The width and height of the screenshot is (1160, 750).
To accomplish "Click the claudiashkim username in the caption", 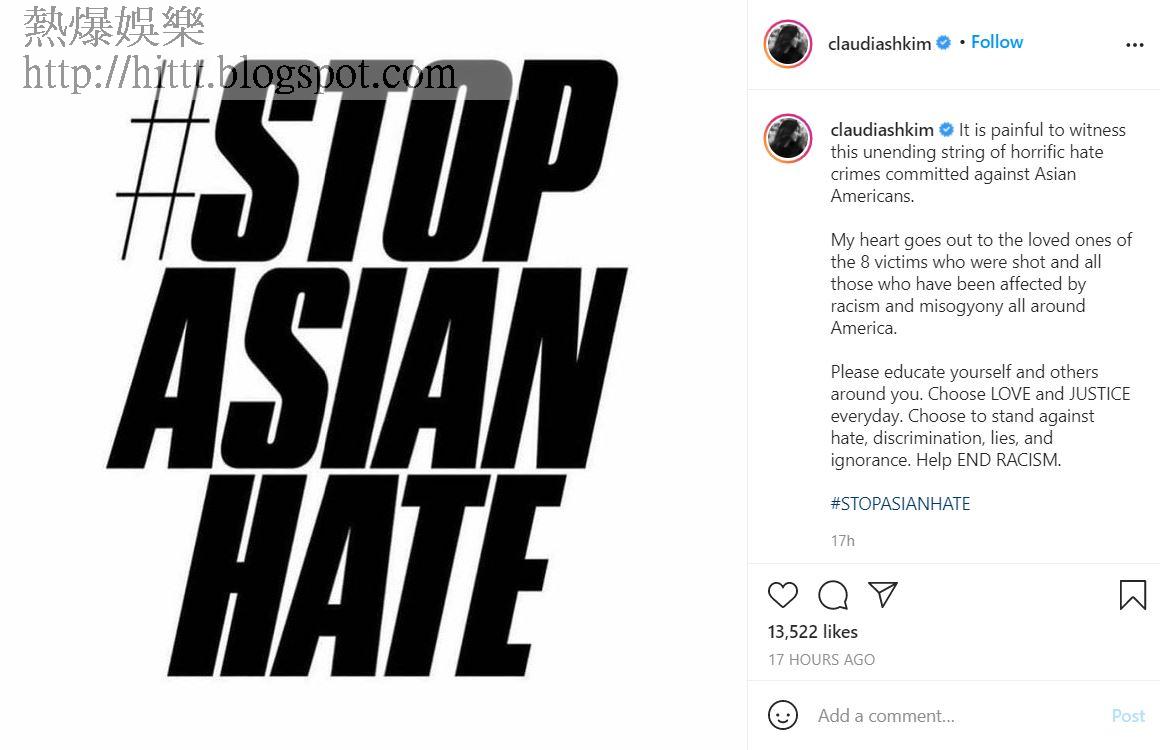I will [882, 130].
